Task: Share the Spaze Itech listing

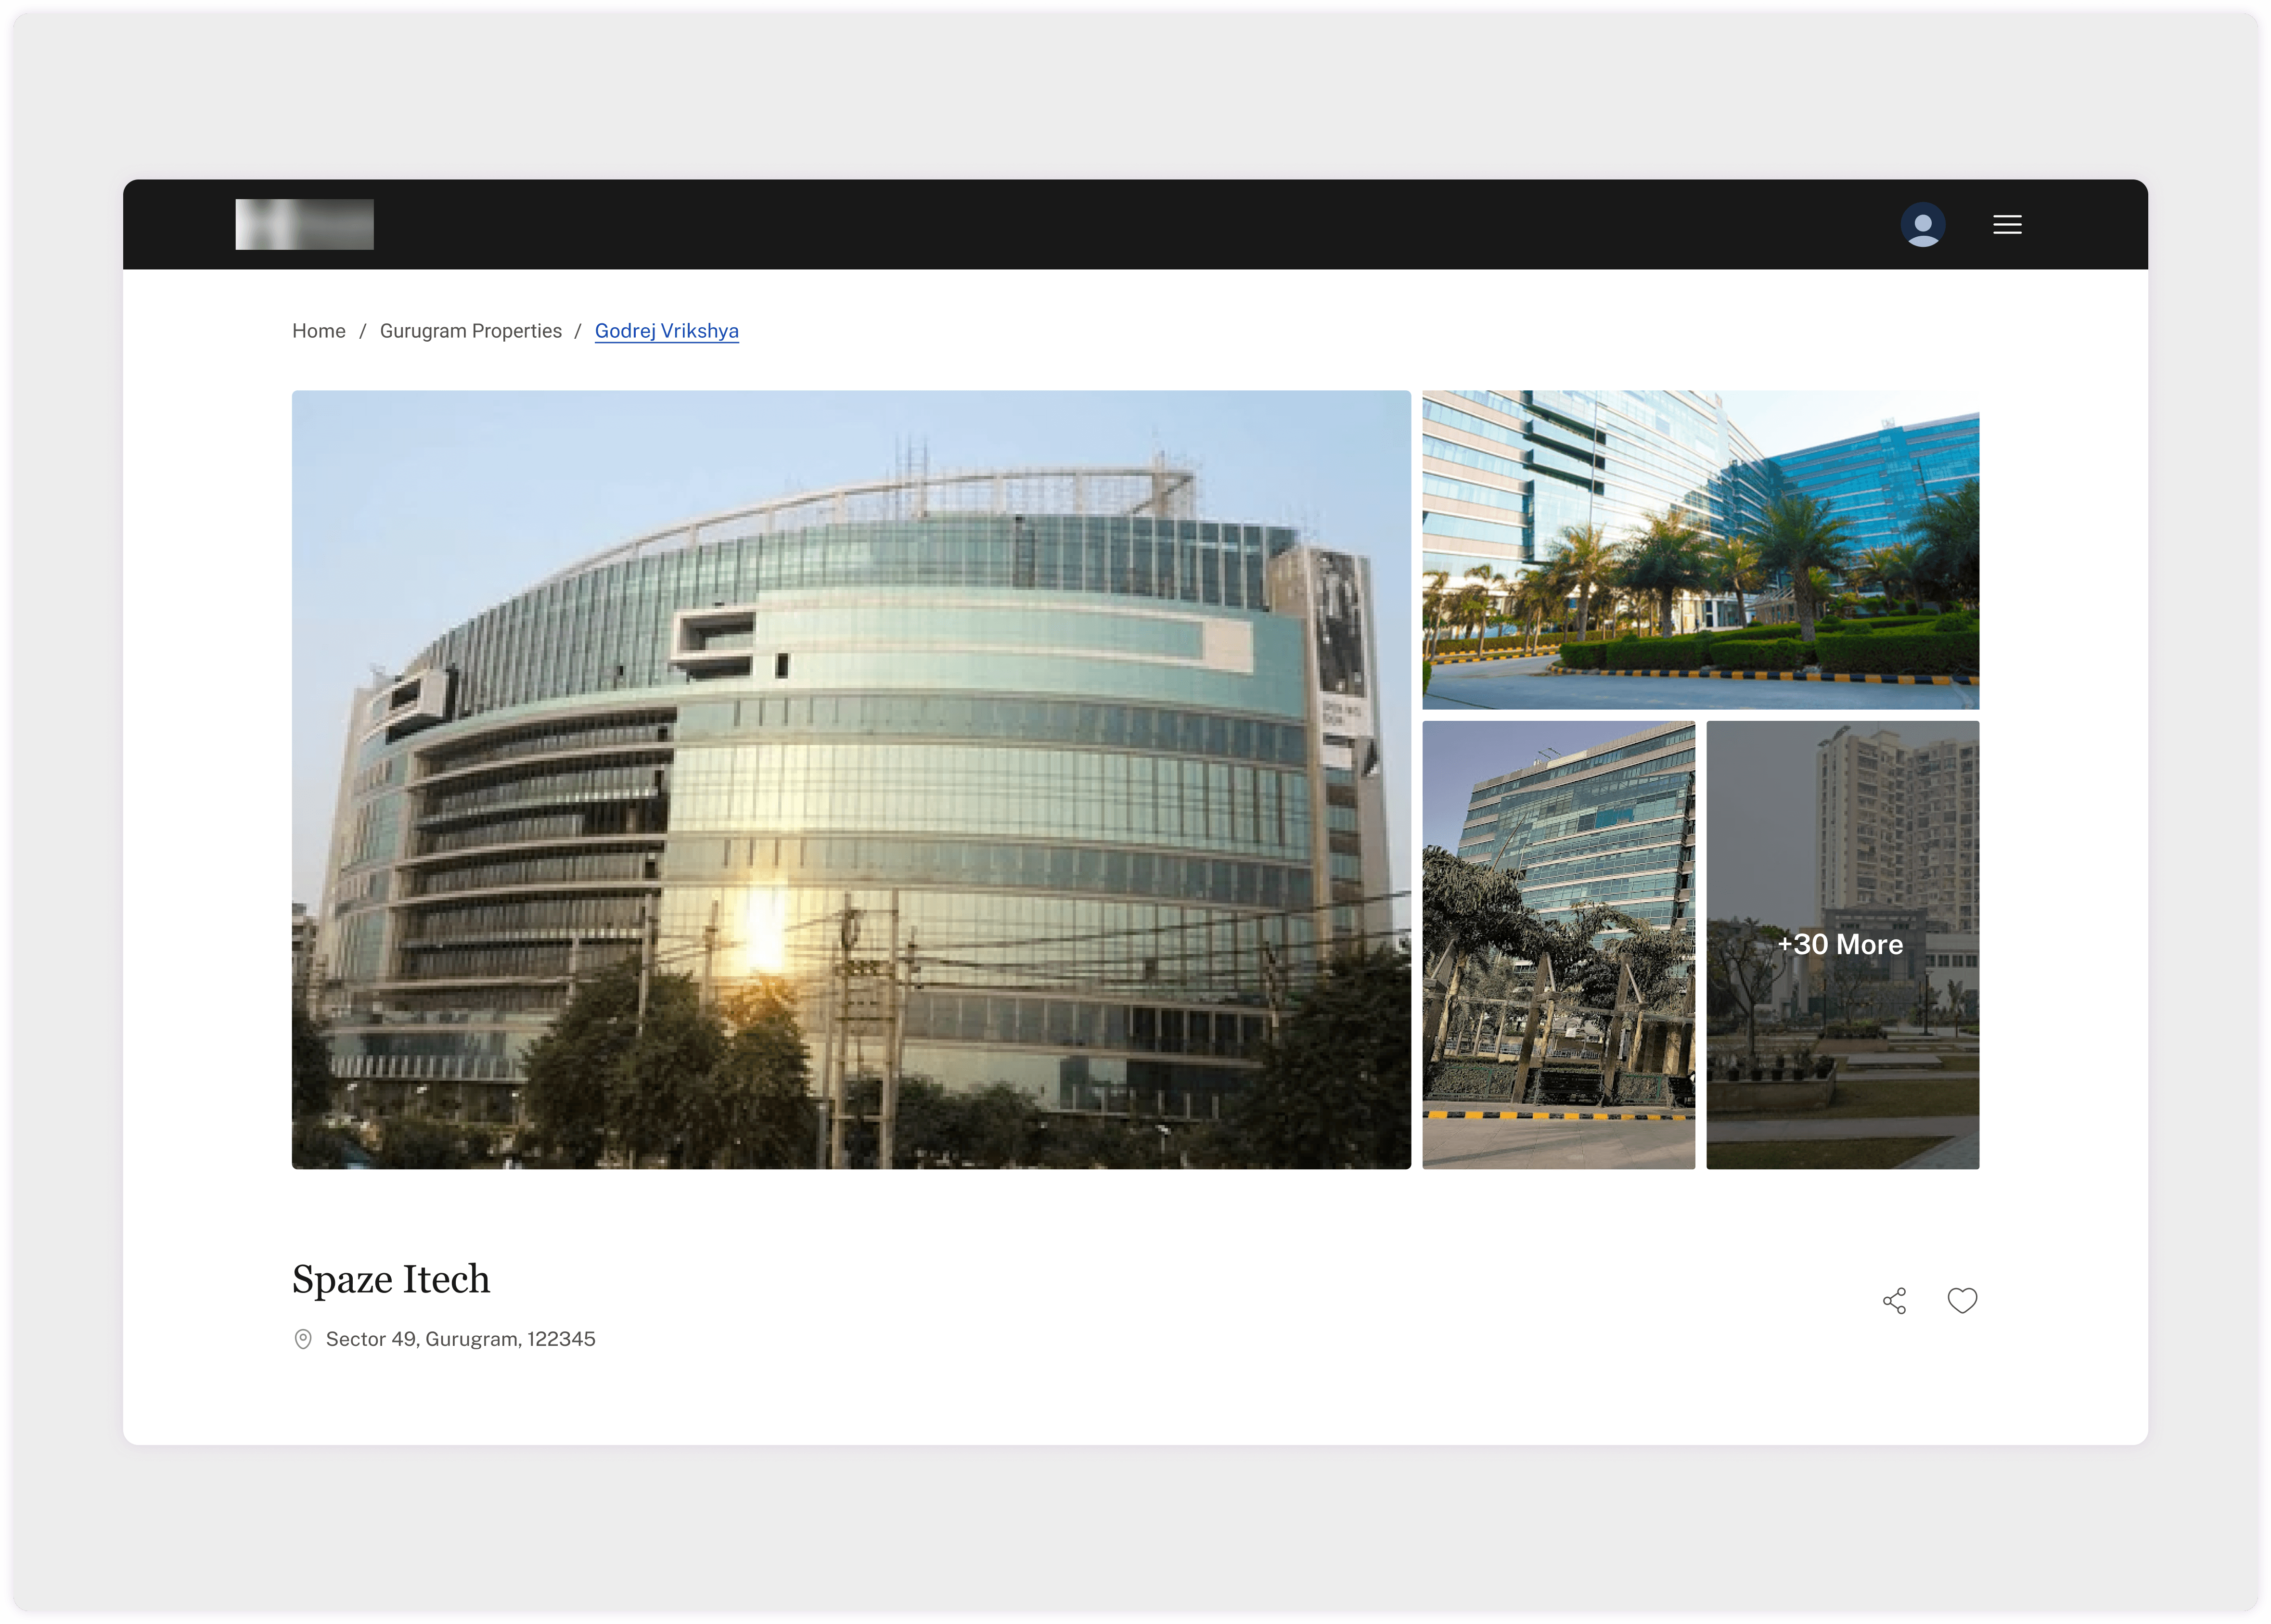Action: pos(1893,1300)
